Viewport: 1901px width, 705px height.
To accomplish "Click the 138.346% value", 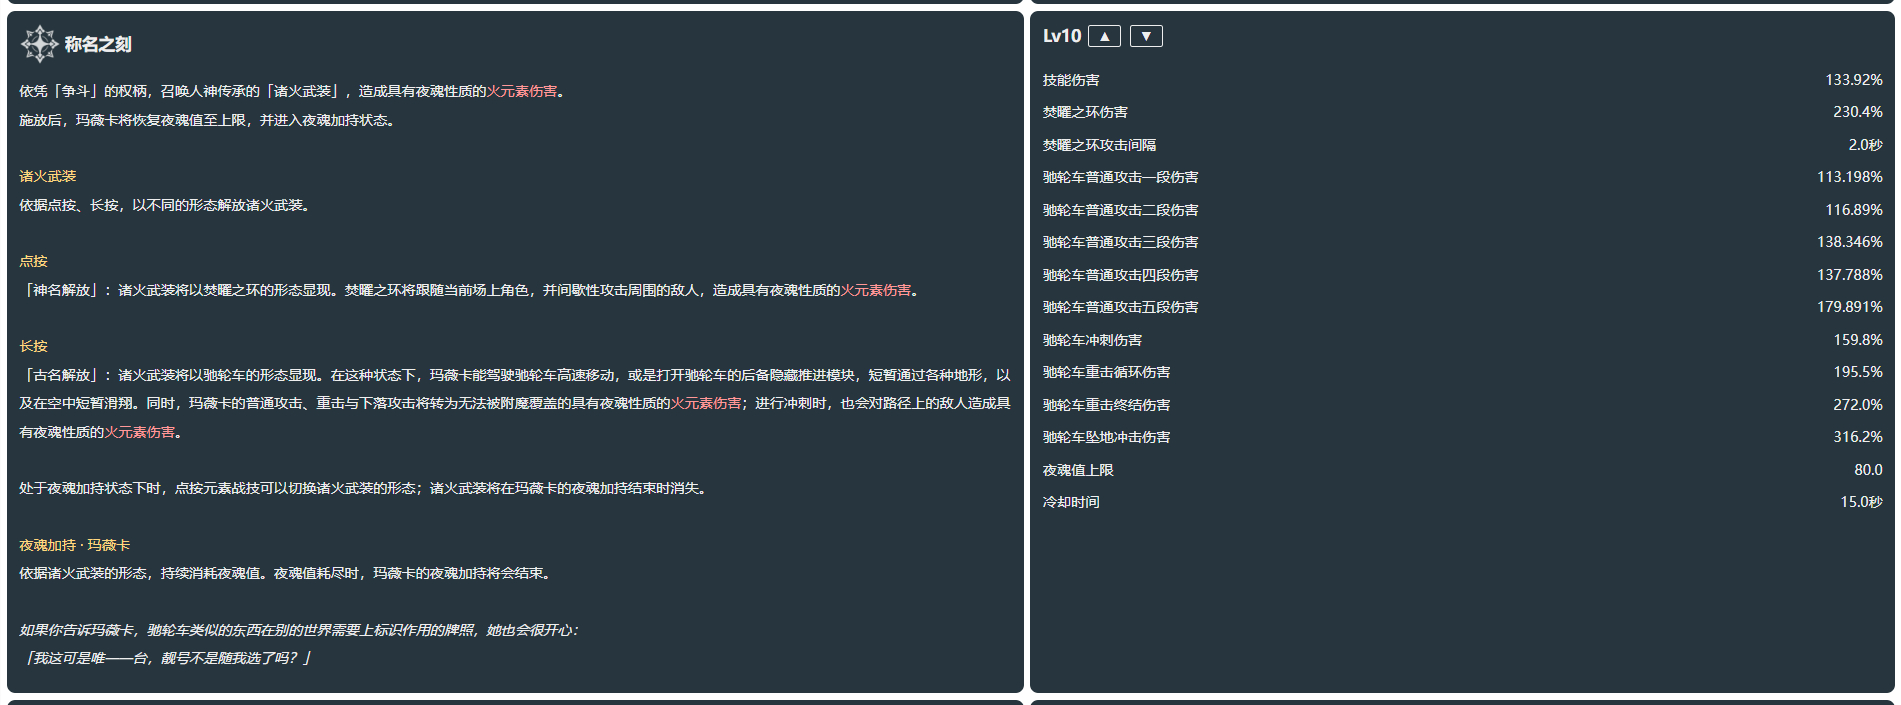I will coord(1850,242).
